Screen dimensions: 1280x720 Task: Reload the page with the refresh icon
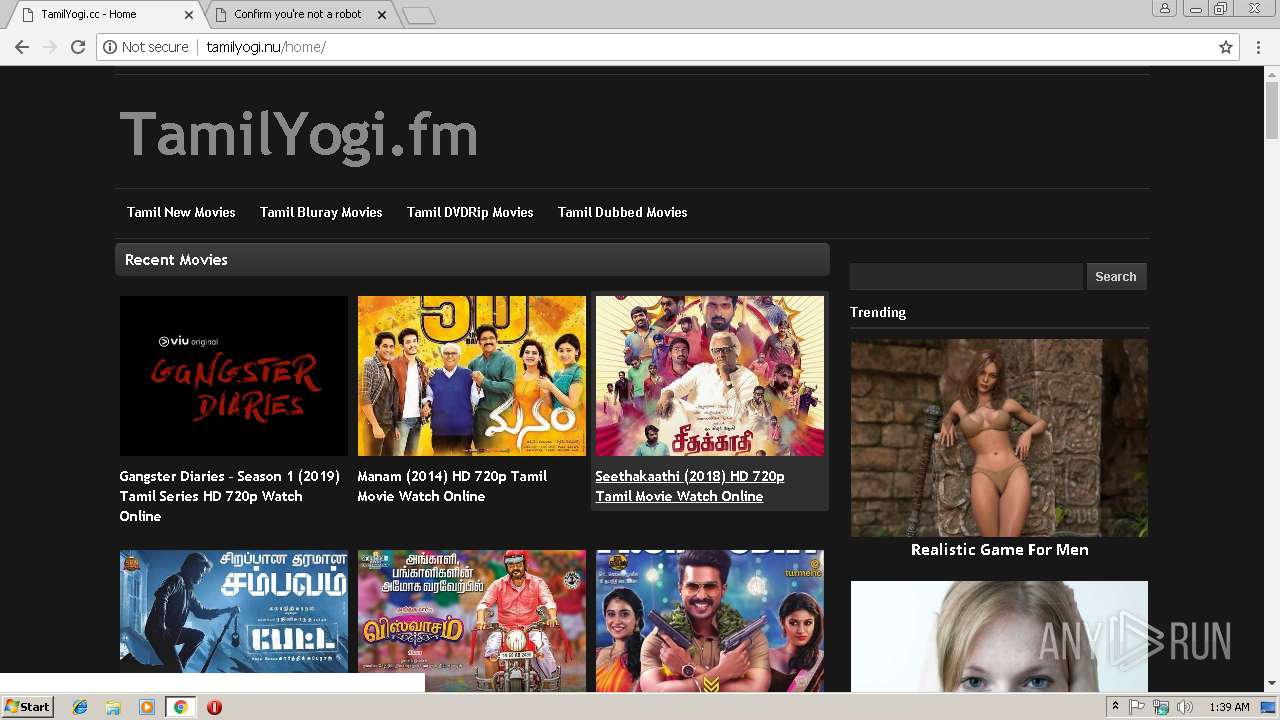point(78,47)
